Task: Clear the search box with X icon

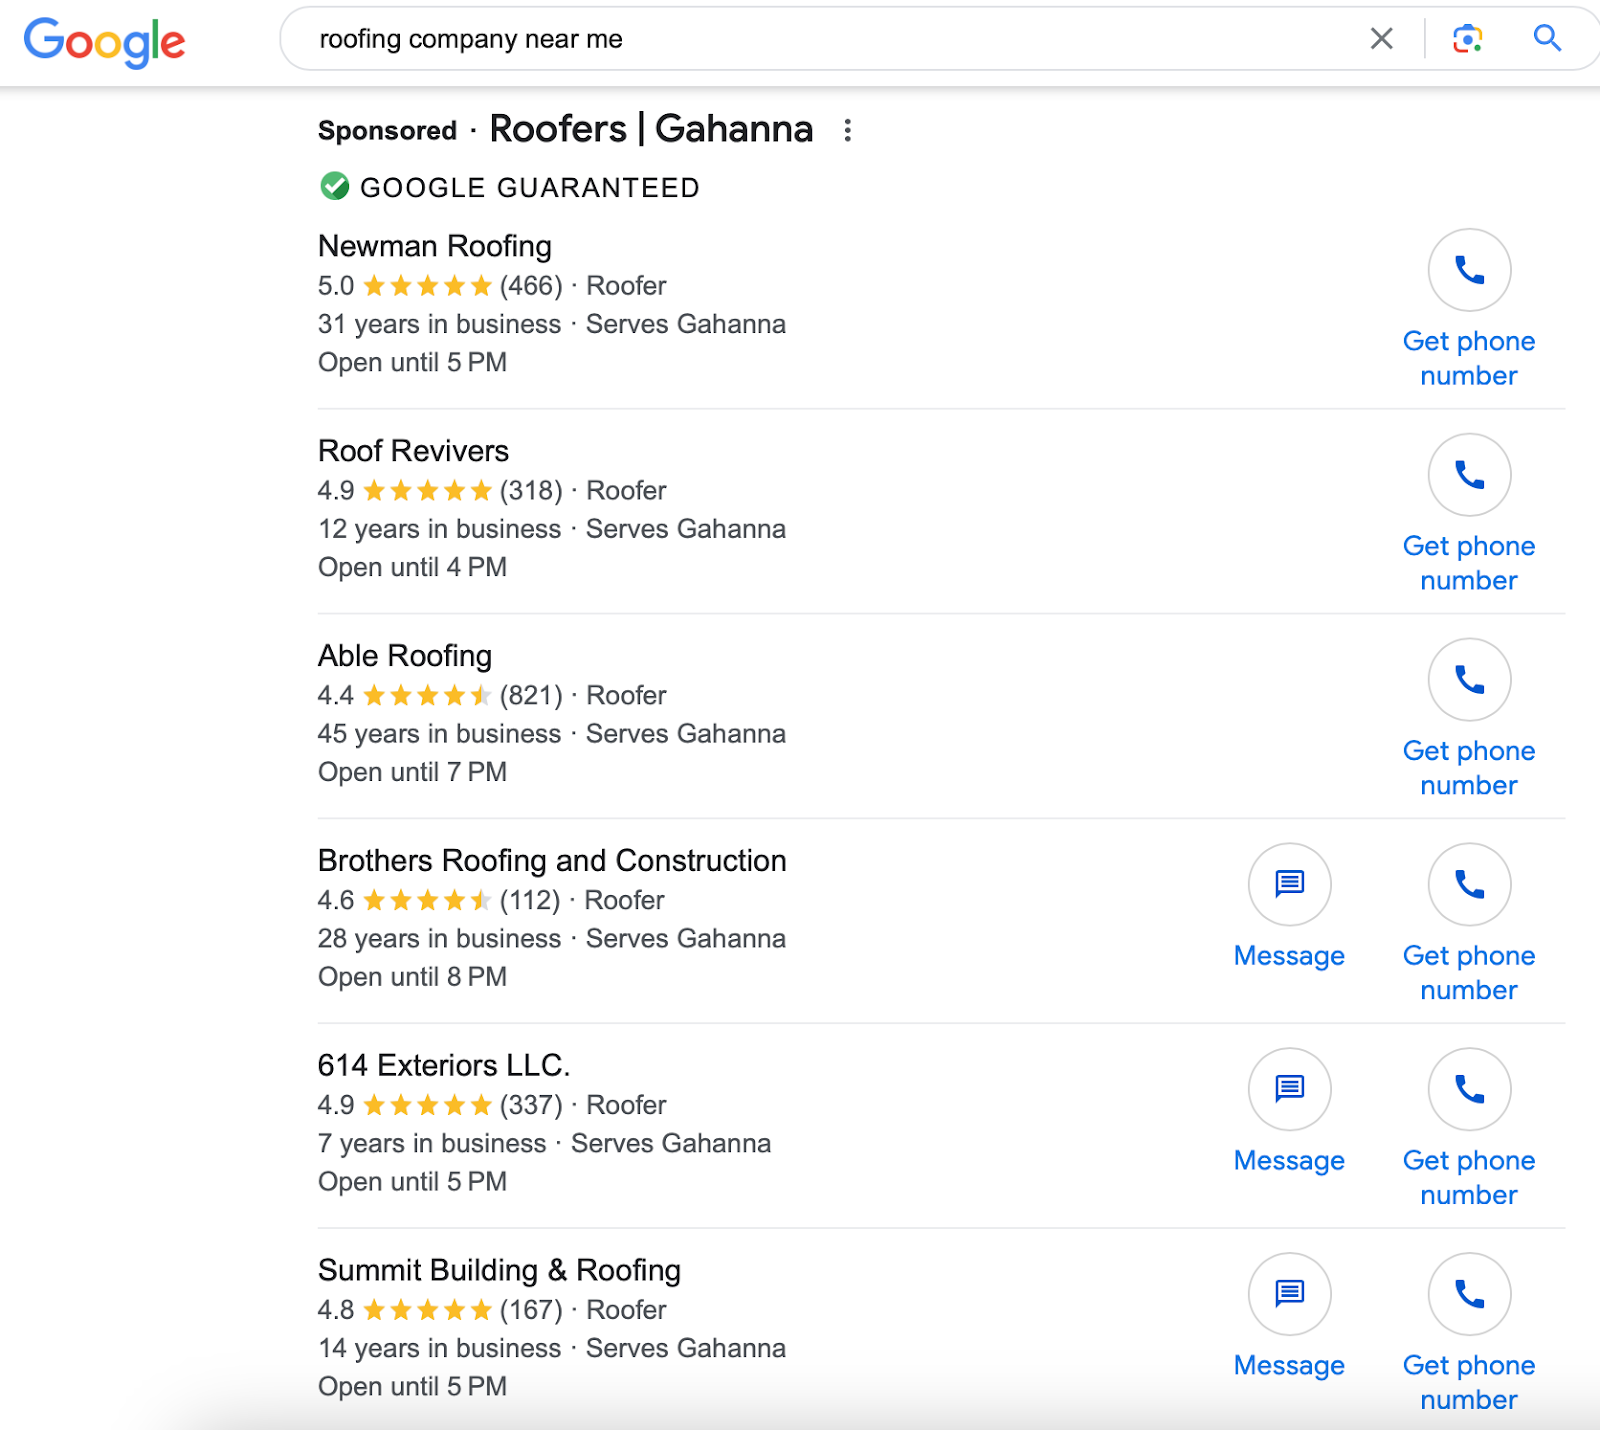Action: (1381, 39)
